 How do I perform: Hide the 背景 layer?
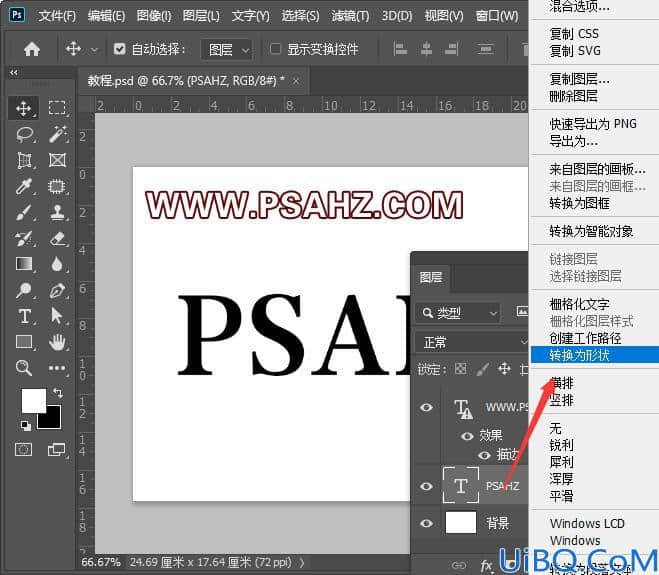[x=426, y=523]
